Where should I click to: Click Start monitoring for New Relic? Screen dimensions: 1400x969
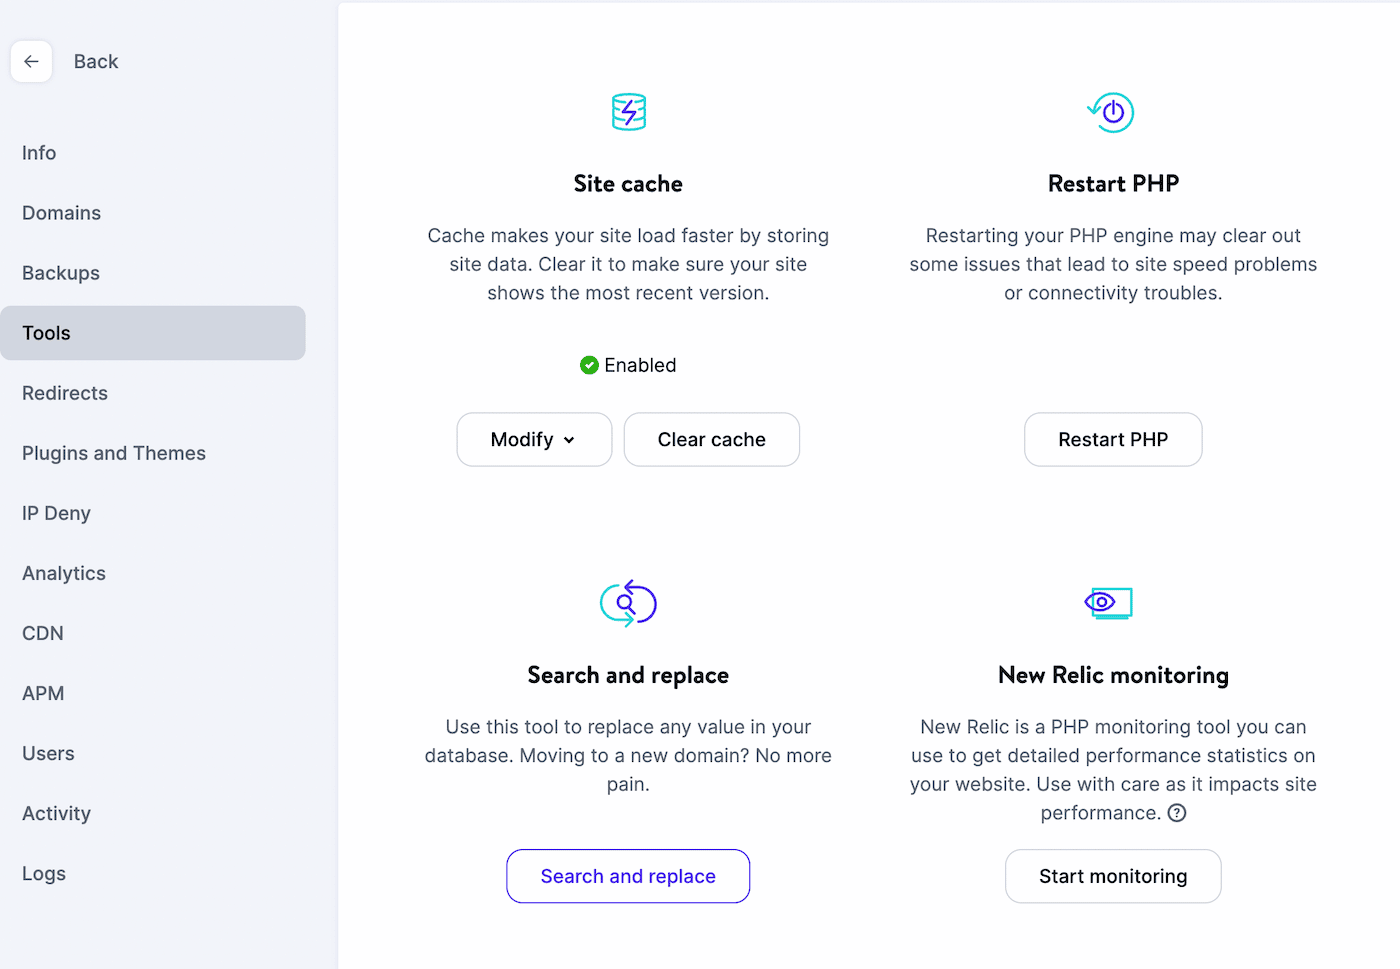coord(1112,876)
